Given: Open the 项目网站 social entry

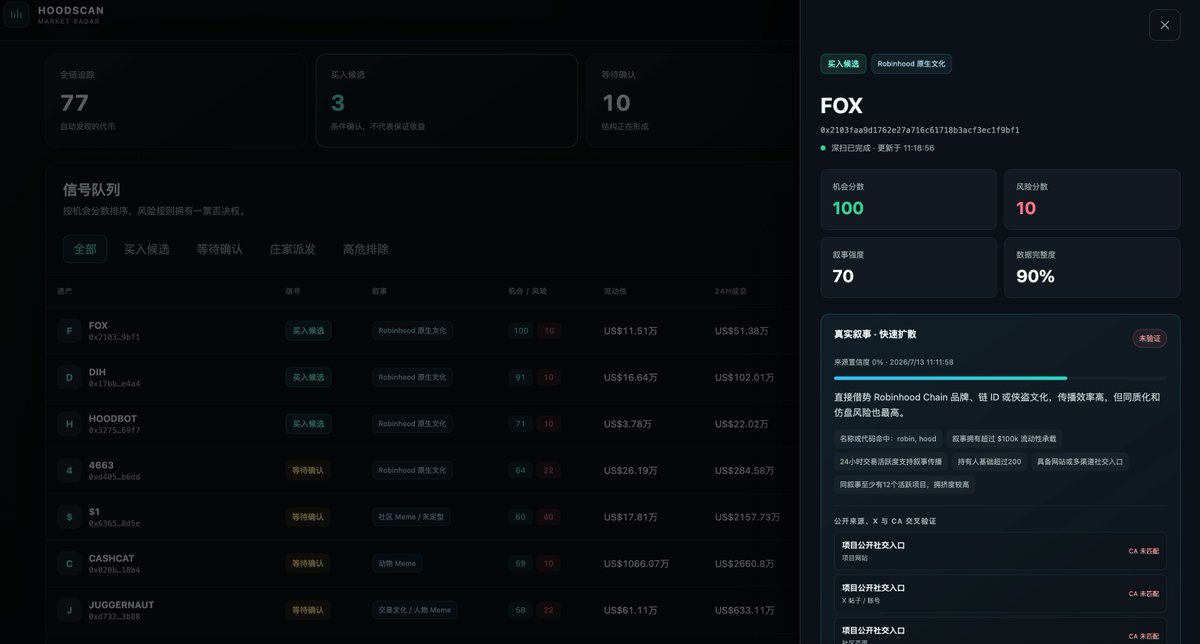Looking at the screenshot, I should (1000, 551).
